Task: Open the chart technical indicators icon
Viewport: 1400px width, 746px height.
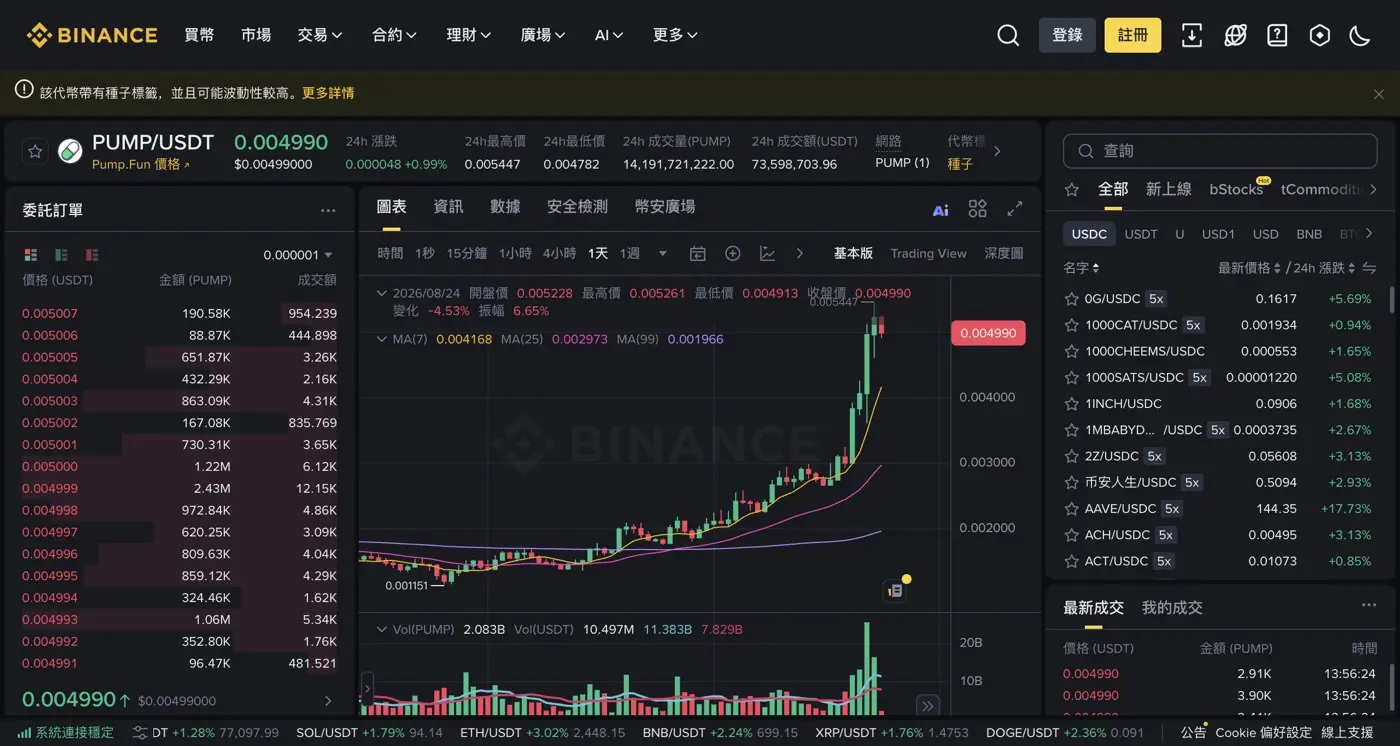Action: [x=767, y=254]
